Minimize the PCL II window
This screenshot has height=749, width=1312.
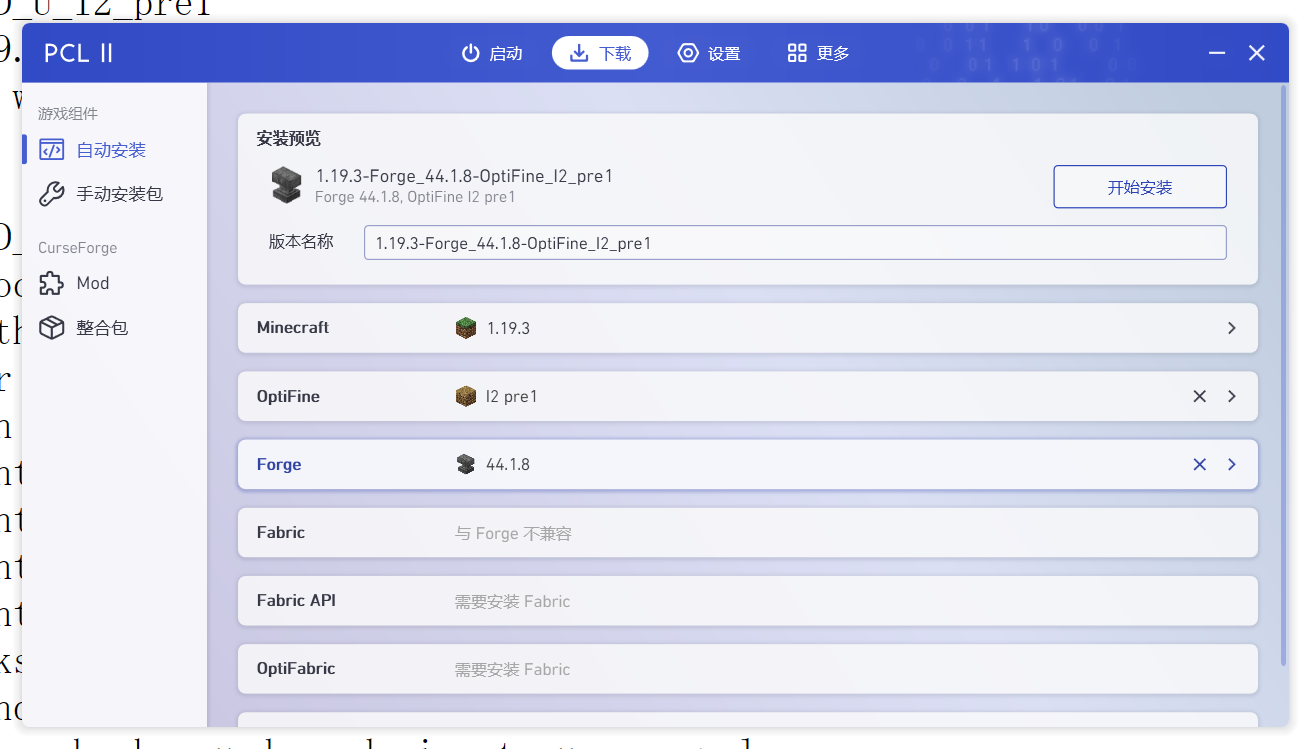click(1217, 53)
